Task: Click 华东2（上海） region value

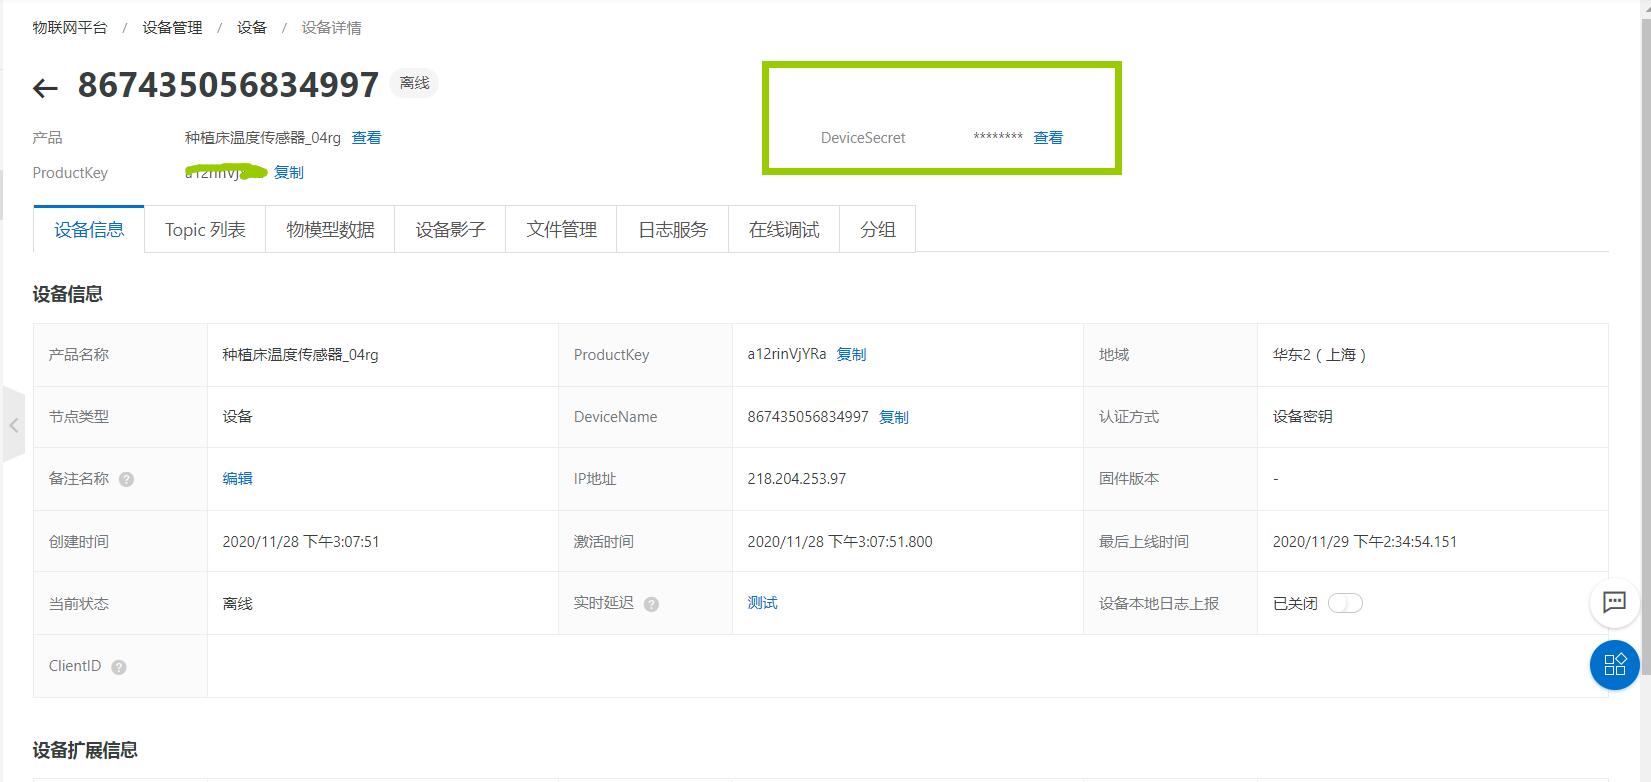Action: coord(1319,355)
